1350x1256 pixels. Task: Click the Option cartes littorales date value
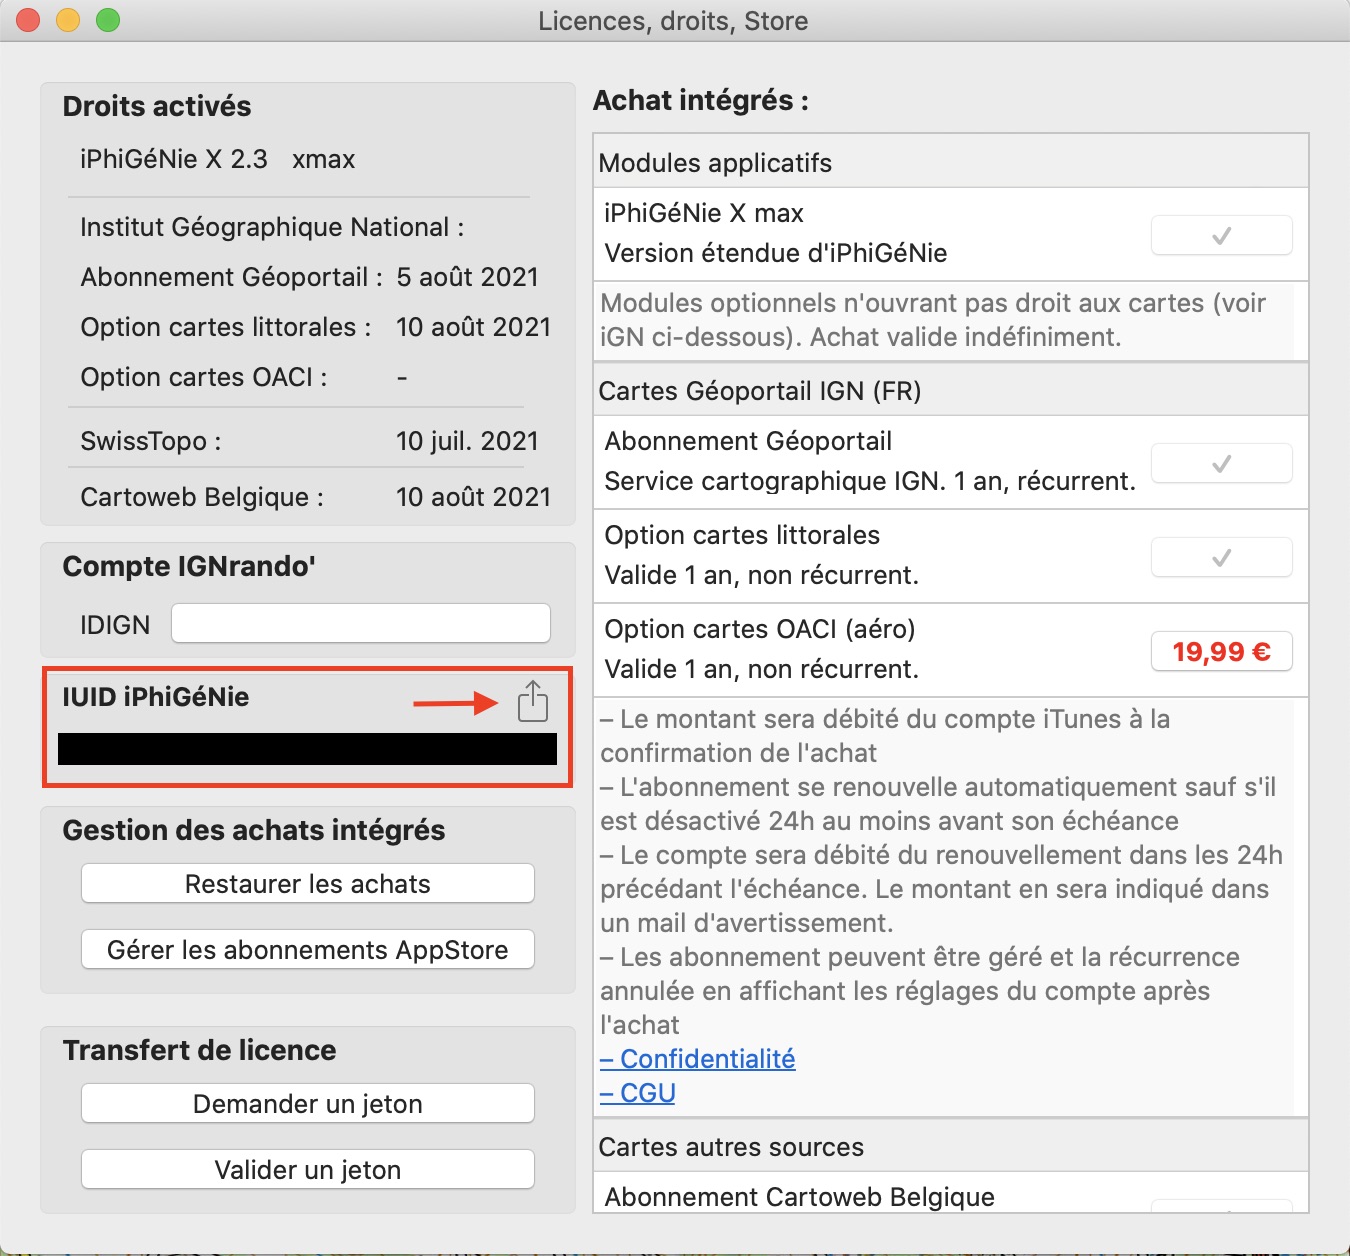pyautogui.click(x=474, y=327)
